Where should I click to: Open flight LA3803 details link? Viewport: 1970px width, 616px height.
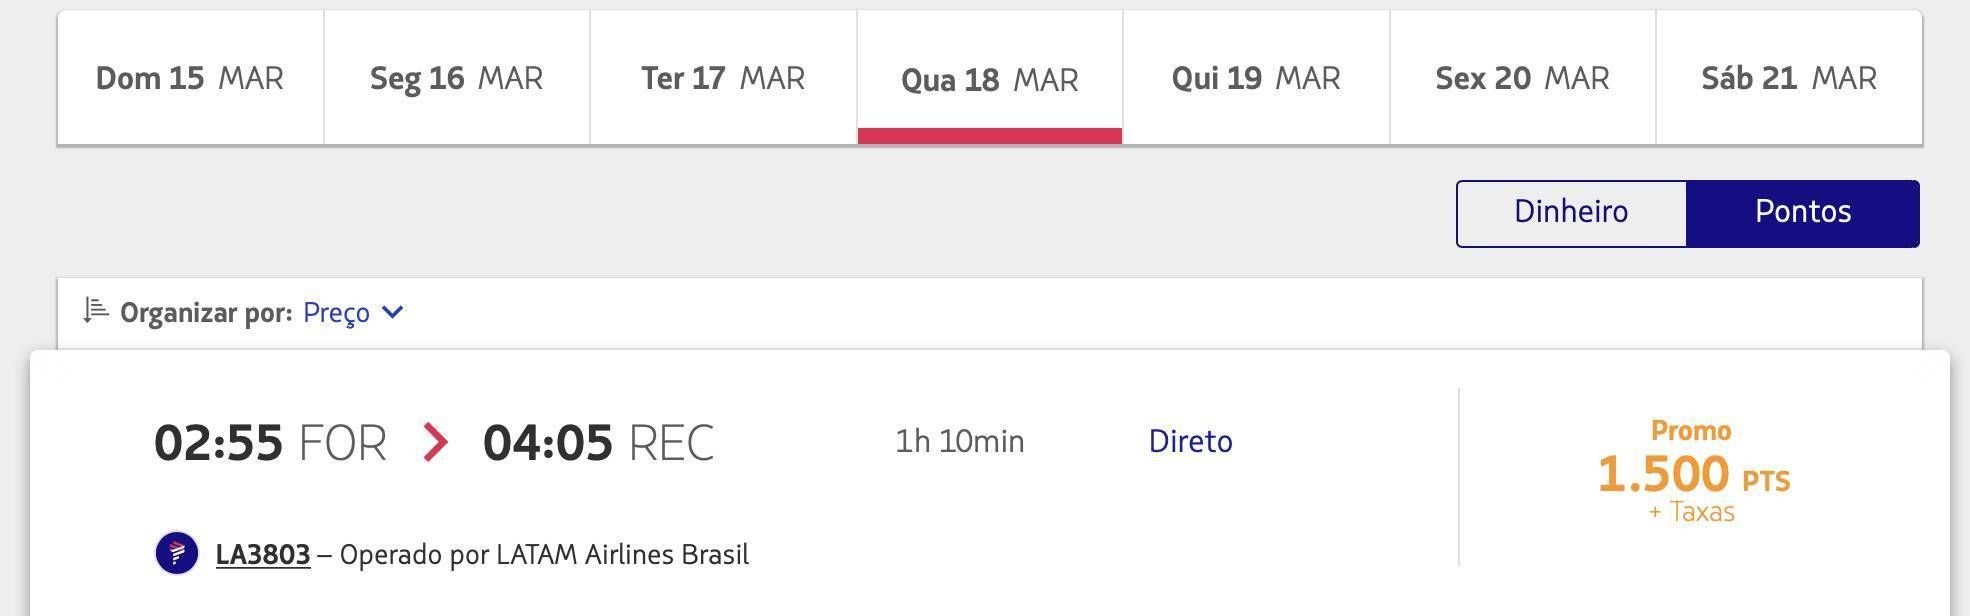(263, 554)
